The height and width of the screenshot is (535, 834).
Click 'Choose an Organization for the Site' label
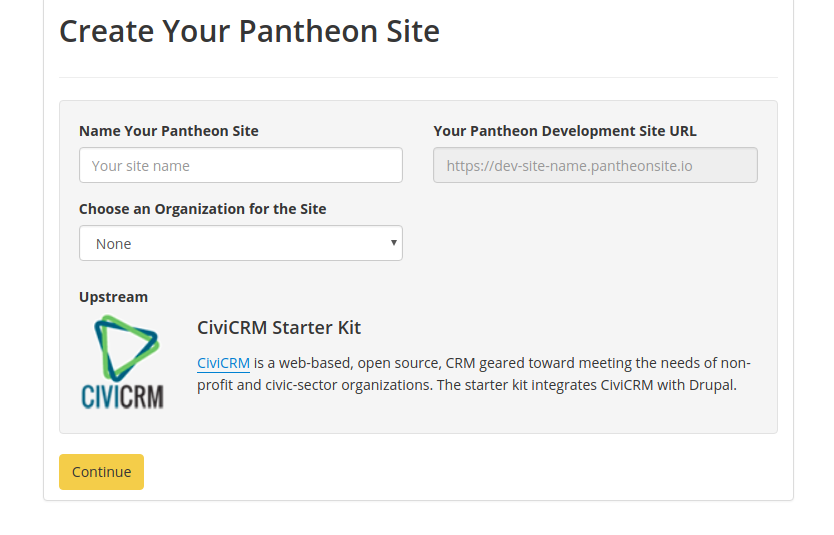click(x=202, y=209)
